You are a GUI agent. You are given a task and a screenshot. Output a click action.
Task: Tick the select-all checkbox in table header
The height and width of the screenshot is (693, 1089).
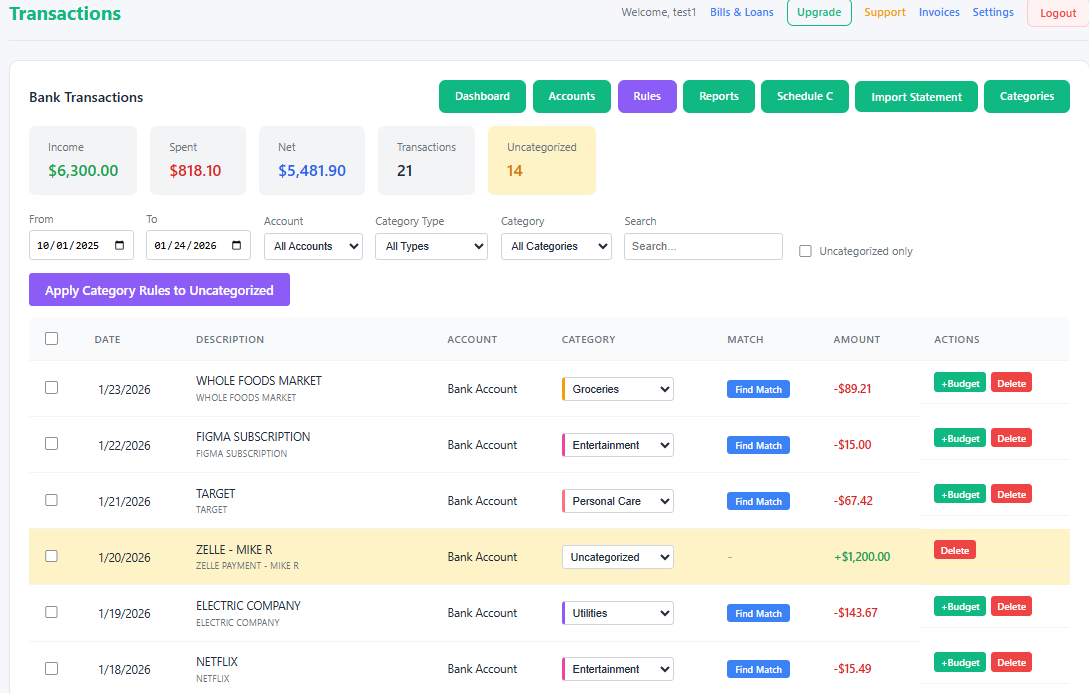(x=51, y=339)
